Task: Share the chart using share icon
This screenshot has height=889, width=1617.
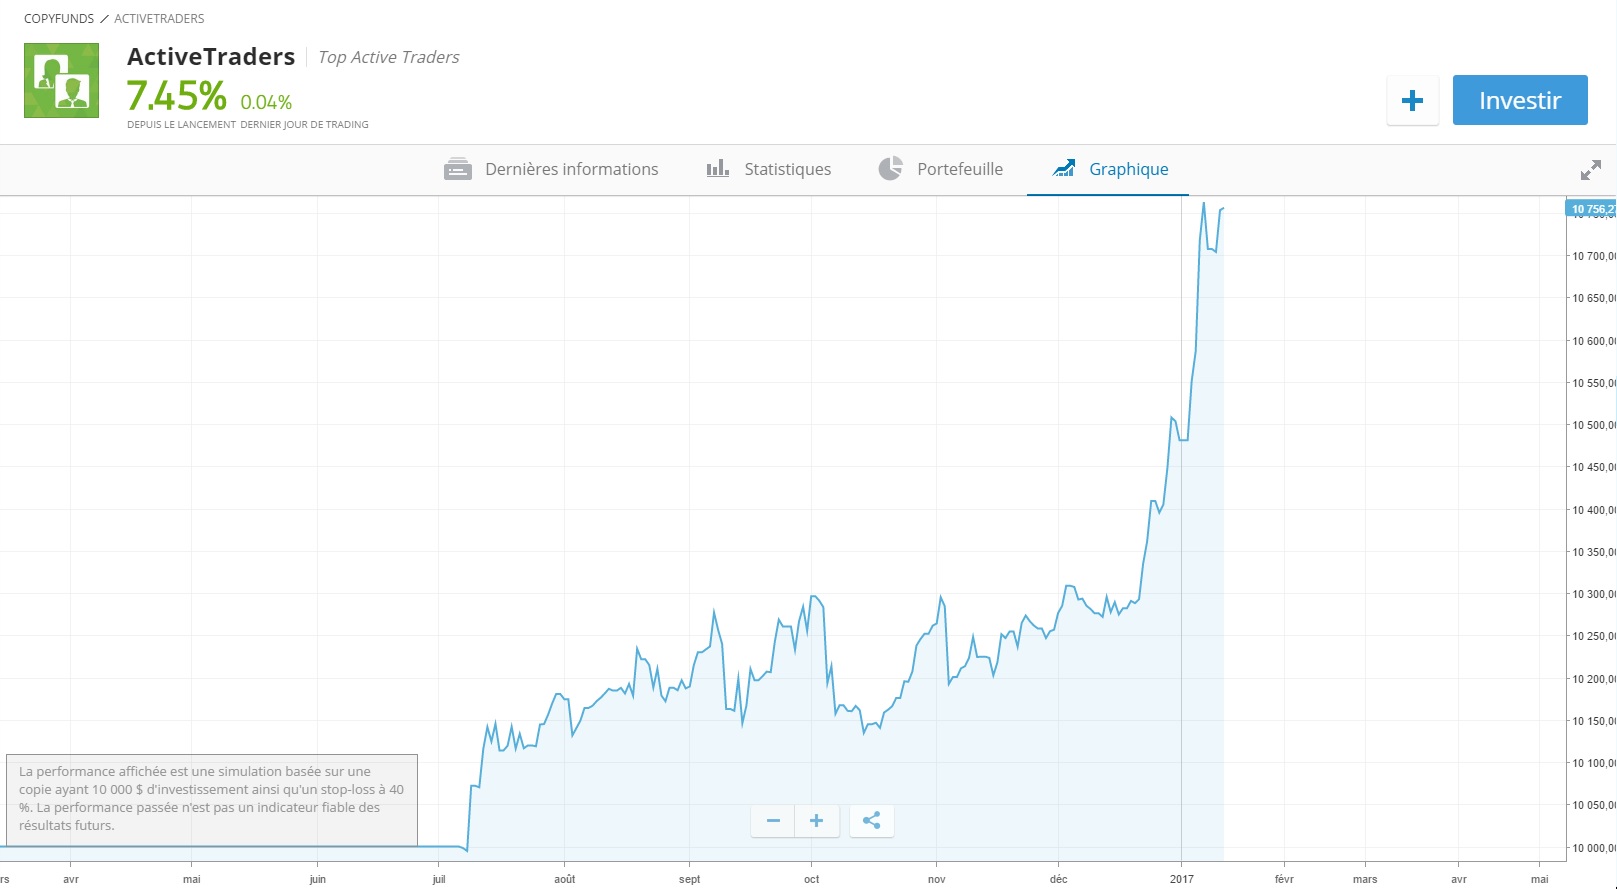Action: (x=871, y=821)
